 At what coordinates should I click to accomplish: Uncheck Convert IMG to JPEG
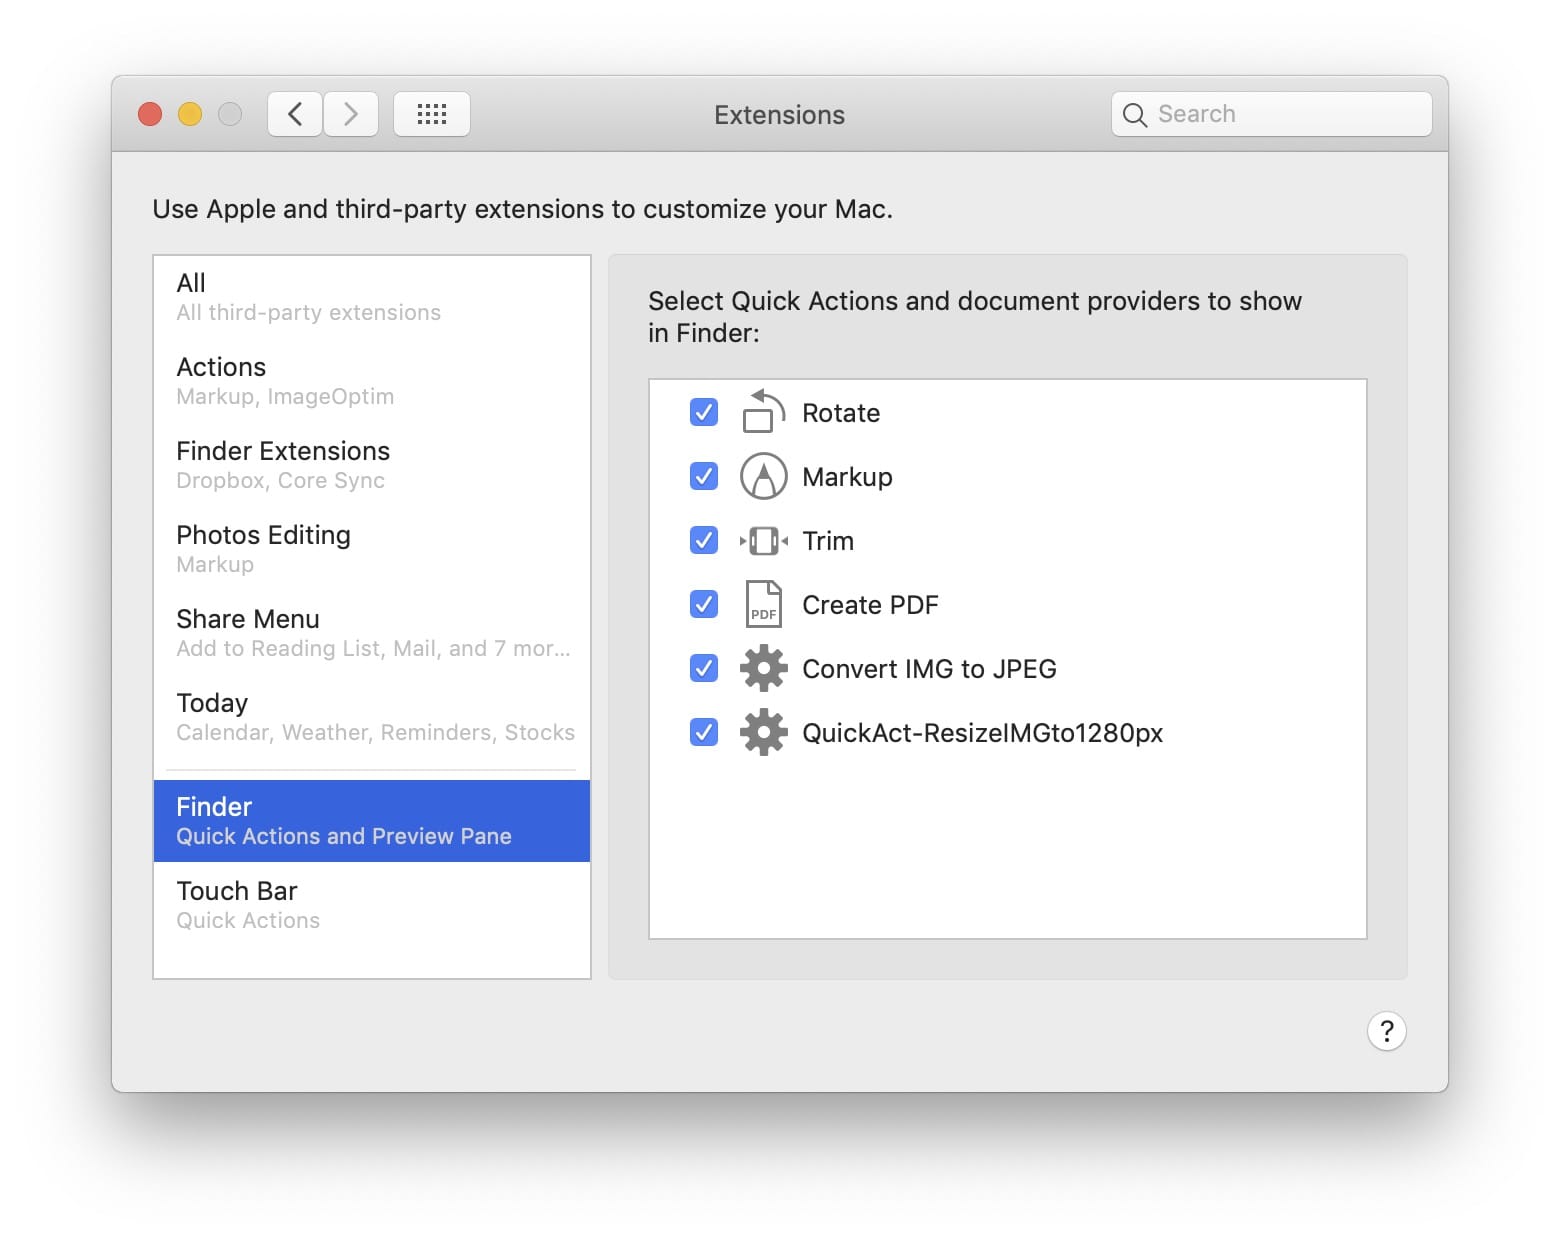coord(703,668)
